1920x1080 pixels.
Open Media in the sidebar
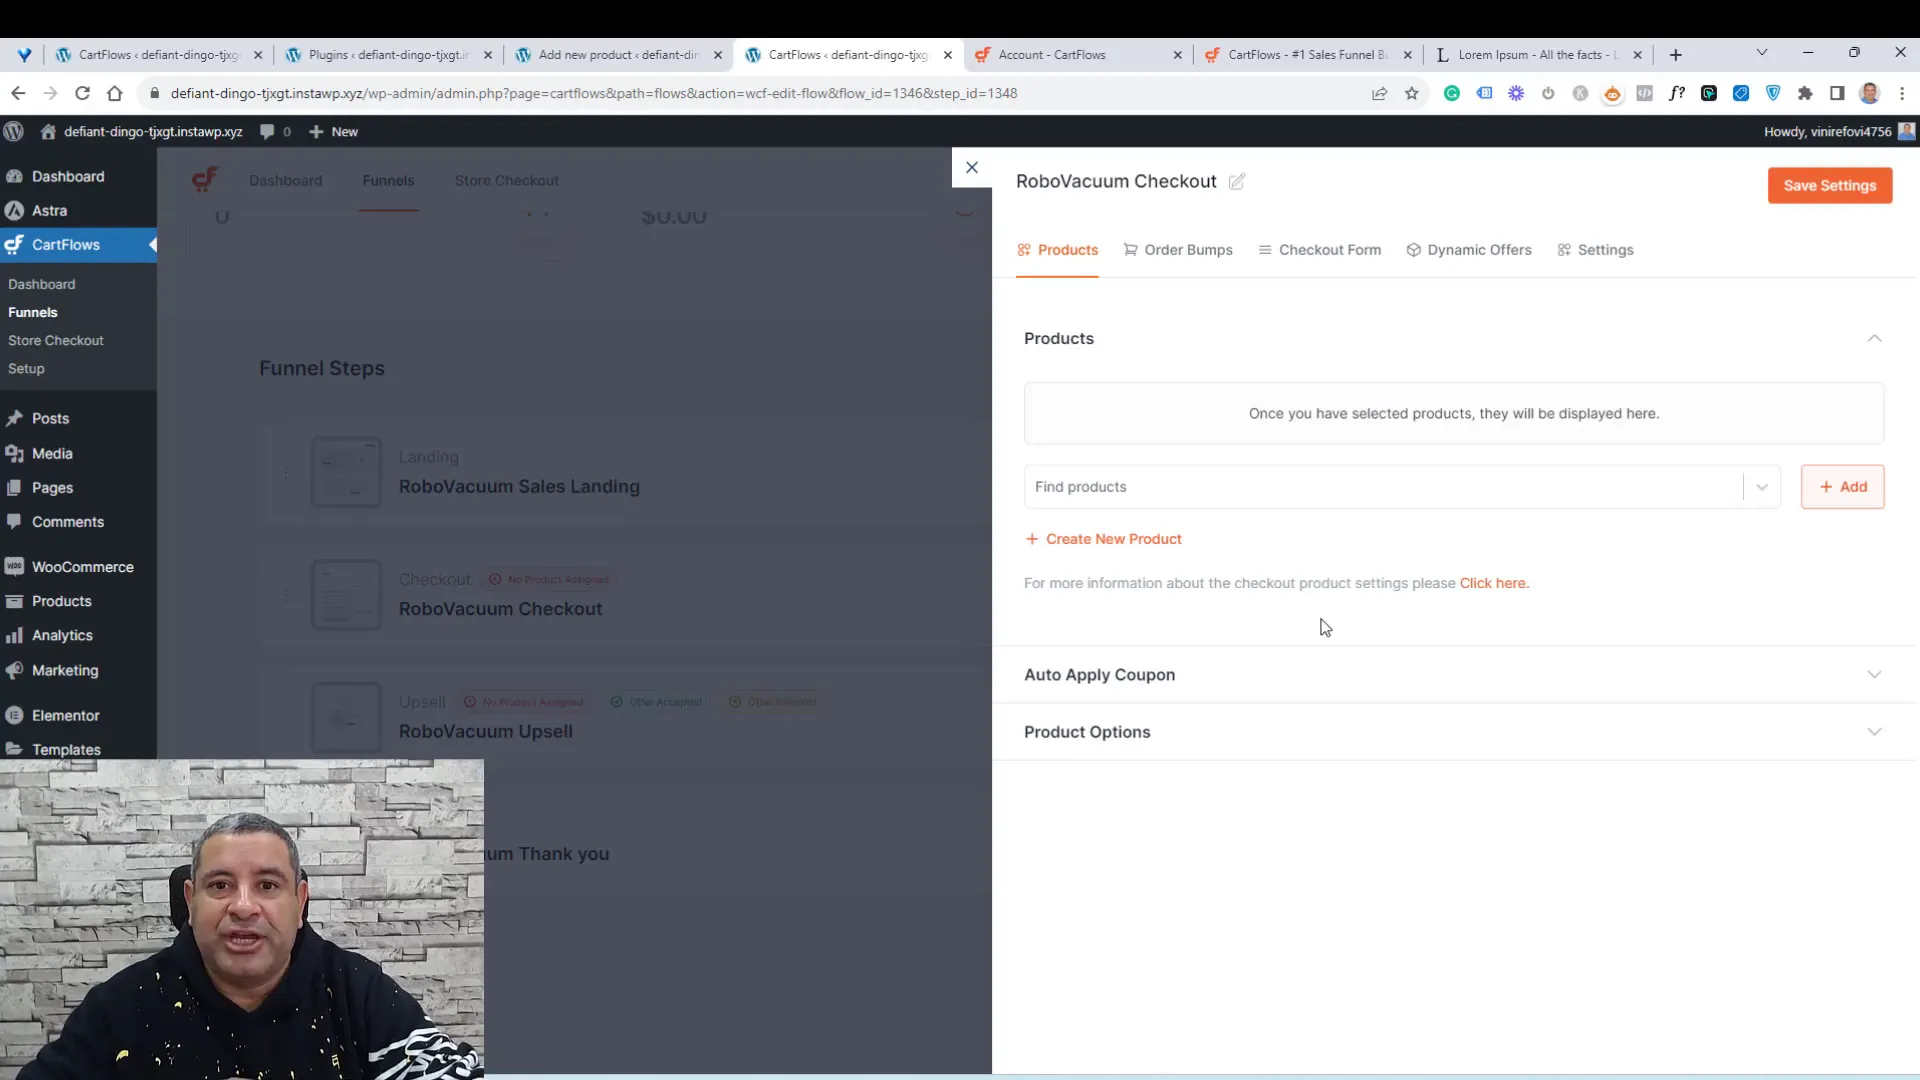[52, 453]
